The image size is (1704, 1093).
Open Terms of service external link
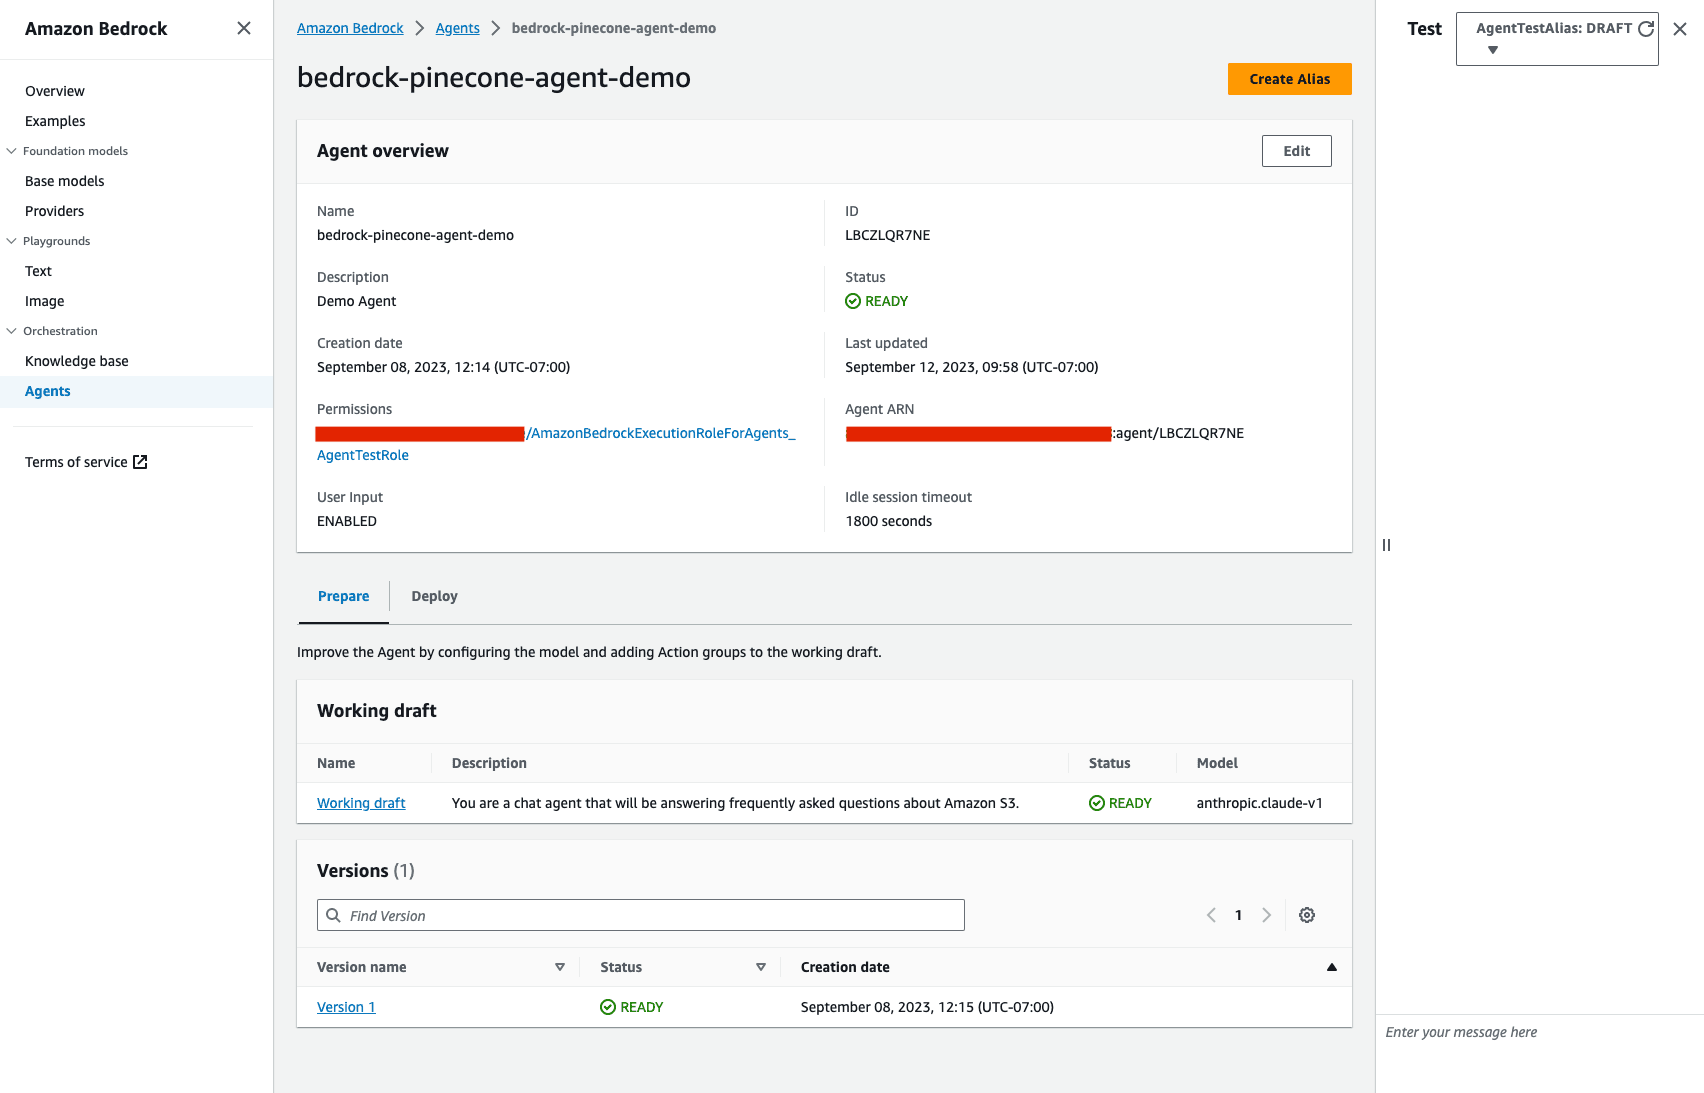(x=86, y=462)
